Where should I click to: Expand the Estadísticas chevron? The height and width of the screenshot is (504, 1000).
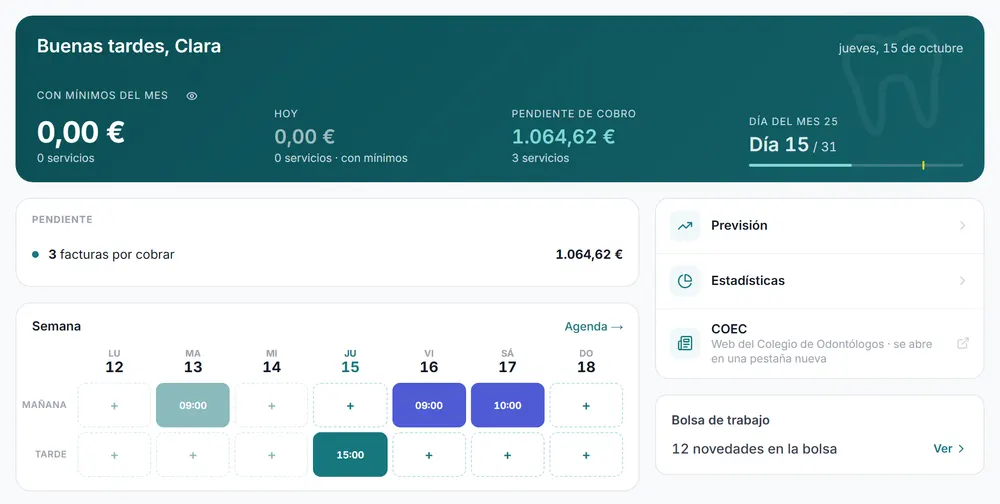[962, 281]
